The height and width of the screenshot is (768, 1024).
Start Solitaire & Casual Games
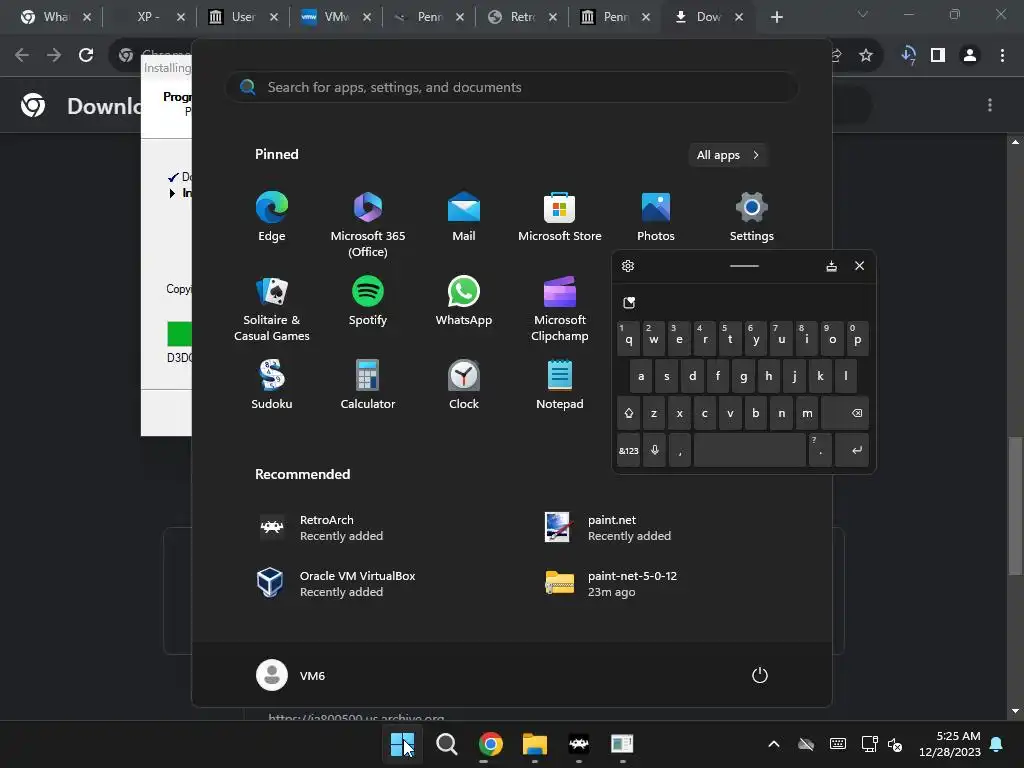[272, 310]
